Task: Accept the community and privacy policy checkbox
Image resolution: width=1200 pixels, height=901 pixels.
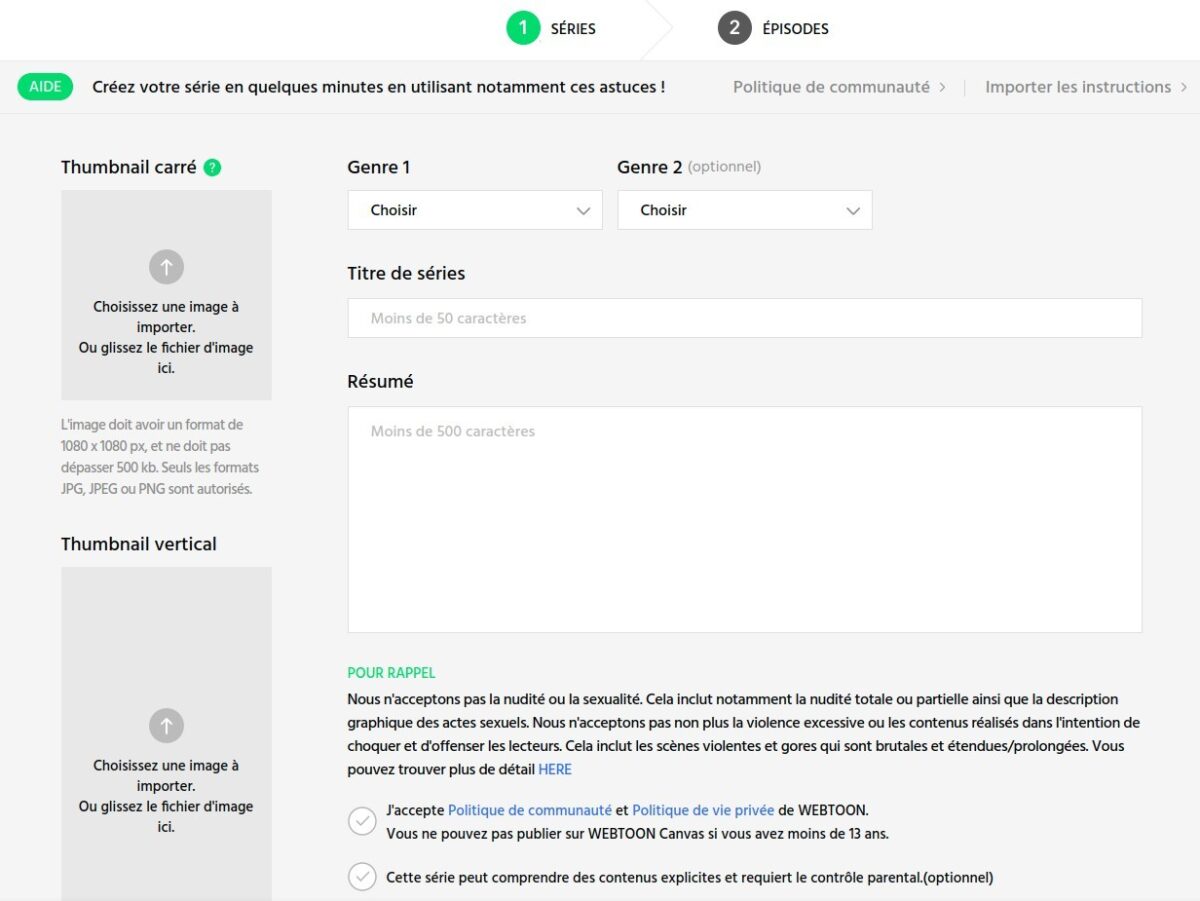Action: pos(362,820)
